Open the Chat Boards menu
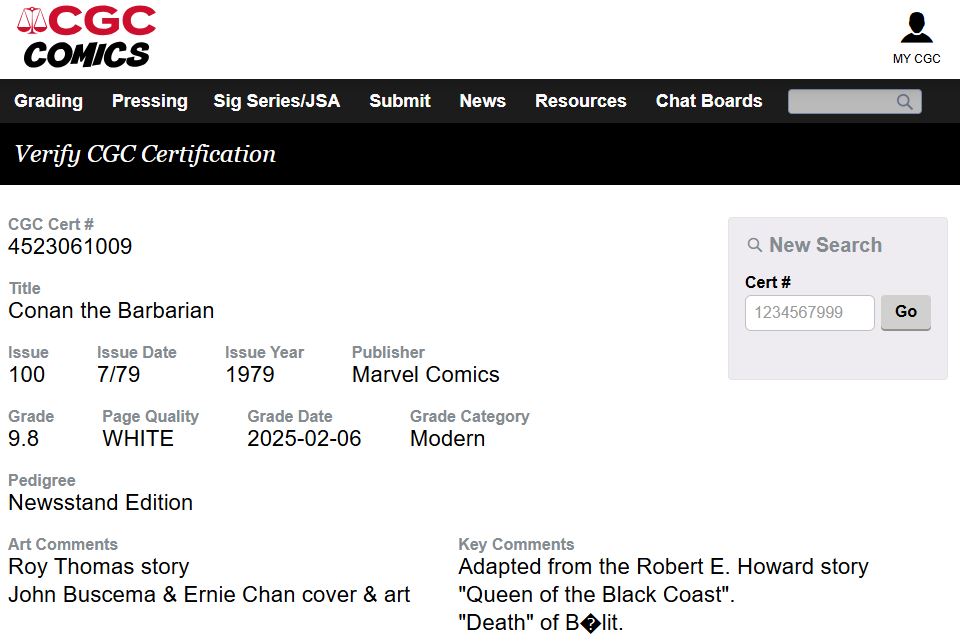The image size is (960, 644). 709,101
